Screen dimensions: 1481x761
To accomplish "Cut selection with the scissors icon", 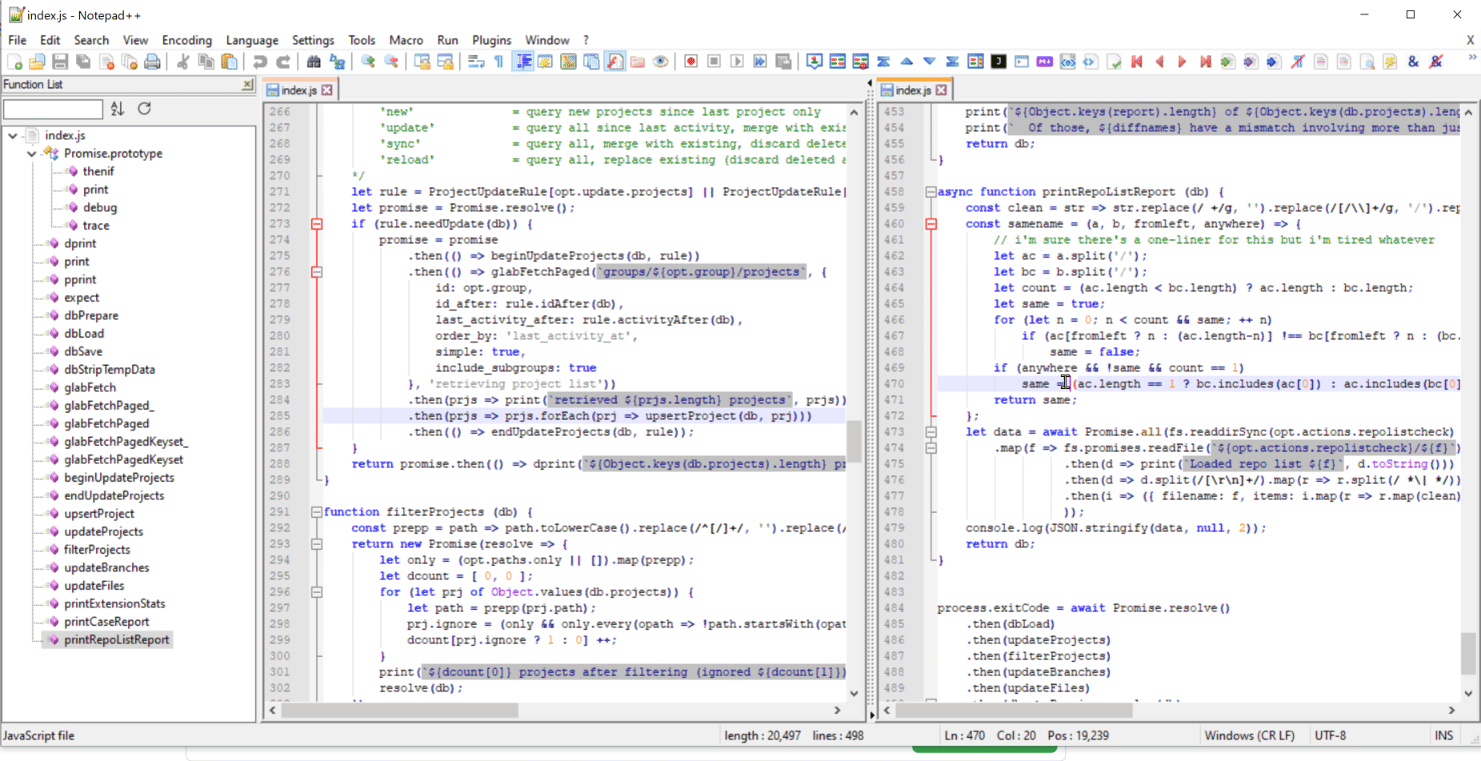I will click(183, 62).
